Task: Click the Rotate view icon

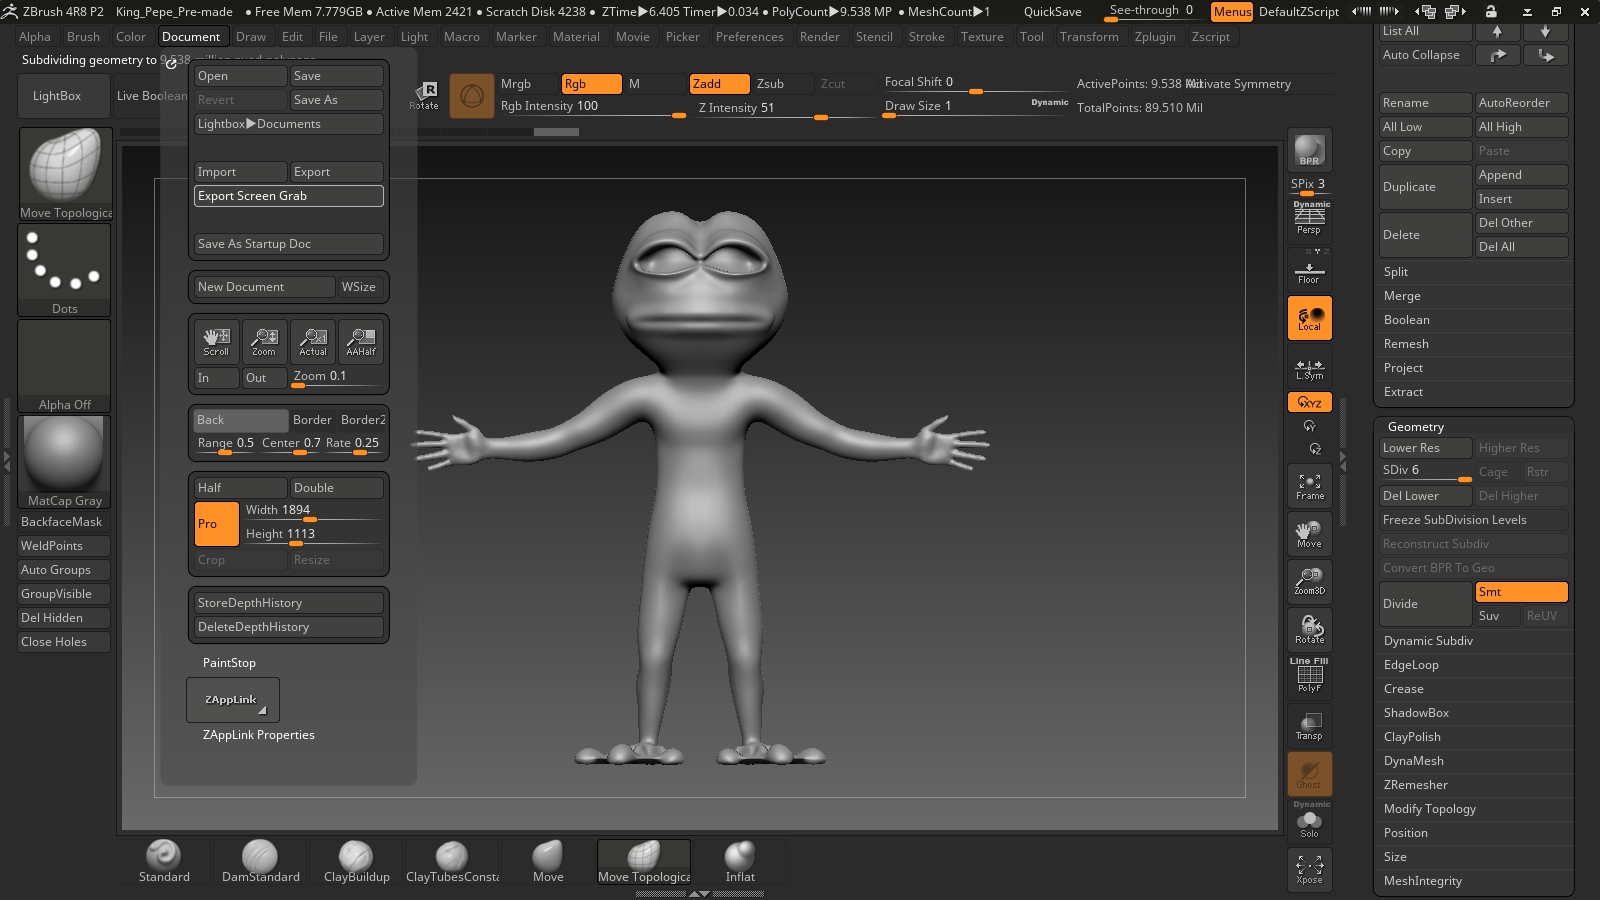Action: [1309, 629]
